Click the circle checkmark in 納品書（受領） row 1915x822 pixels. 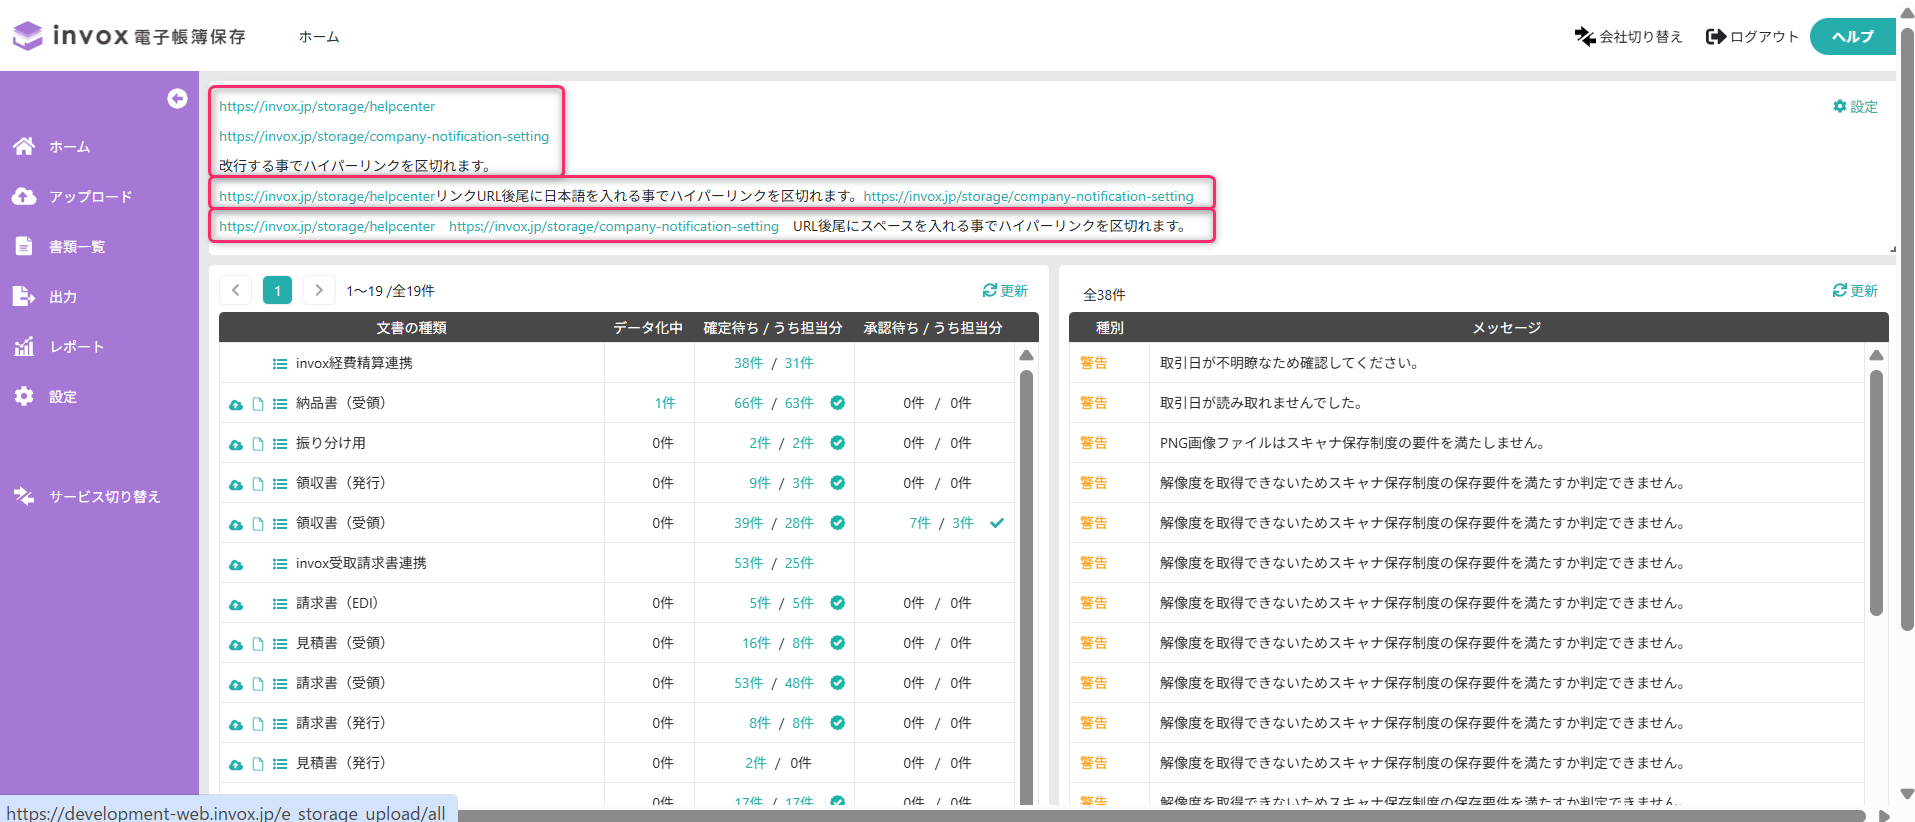pyautogui.click(x=837, y=403)
